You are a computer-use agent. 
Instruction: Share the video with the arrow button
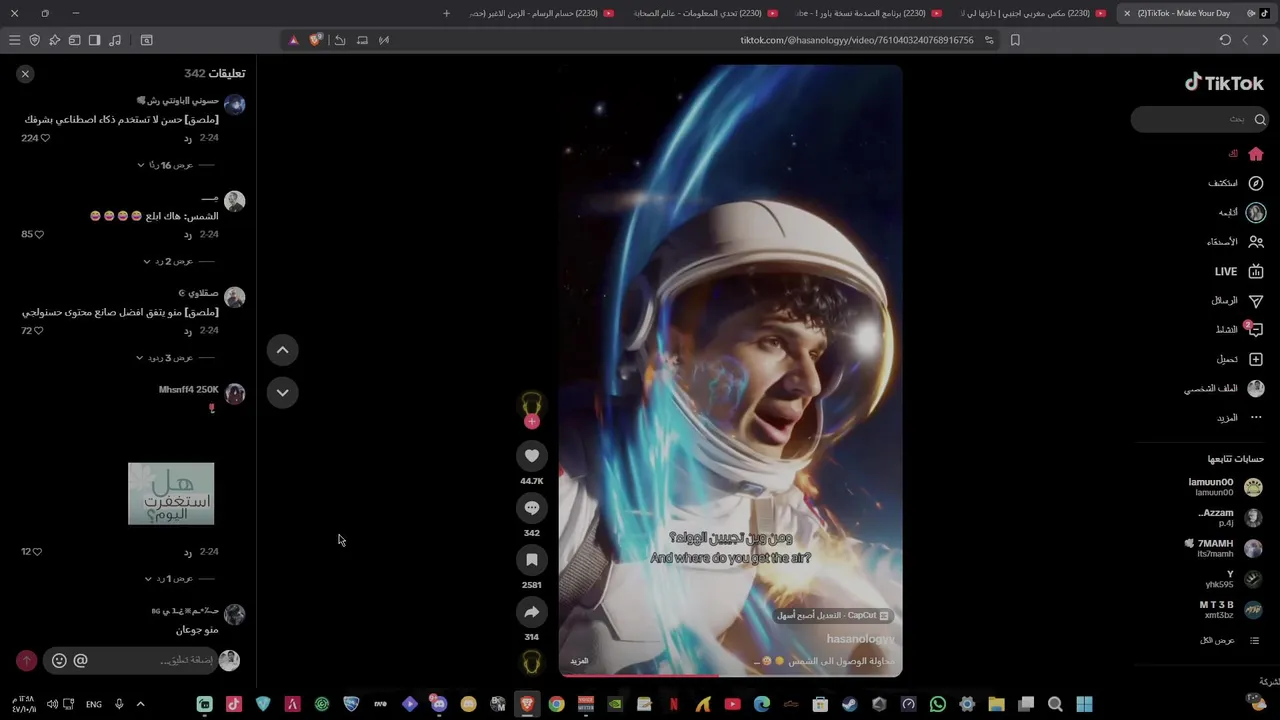click(532, 612)
